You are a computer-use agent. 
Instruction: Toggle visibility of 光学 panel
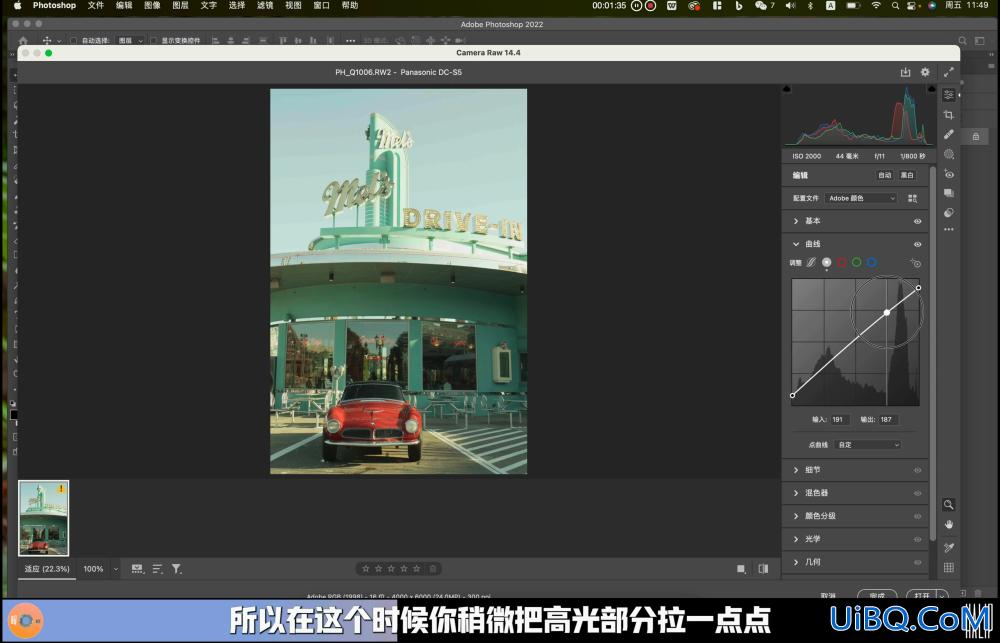[x=918, y=539]
